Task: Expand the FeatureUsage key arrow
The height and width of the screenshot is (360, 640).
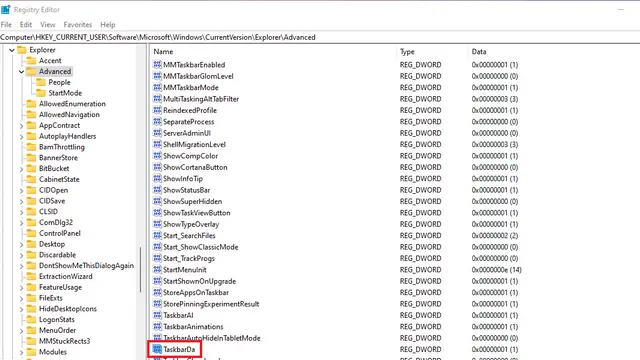Action: 21,288
